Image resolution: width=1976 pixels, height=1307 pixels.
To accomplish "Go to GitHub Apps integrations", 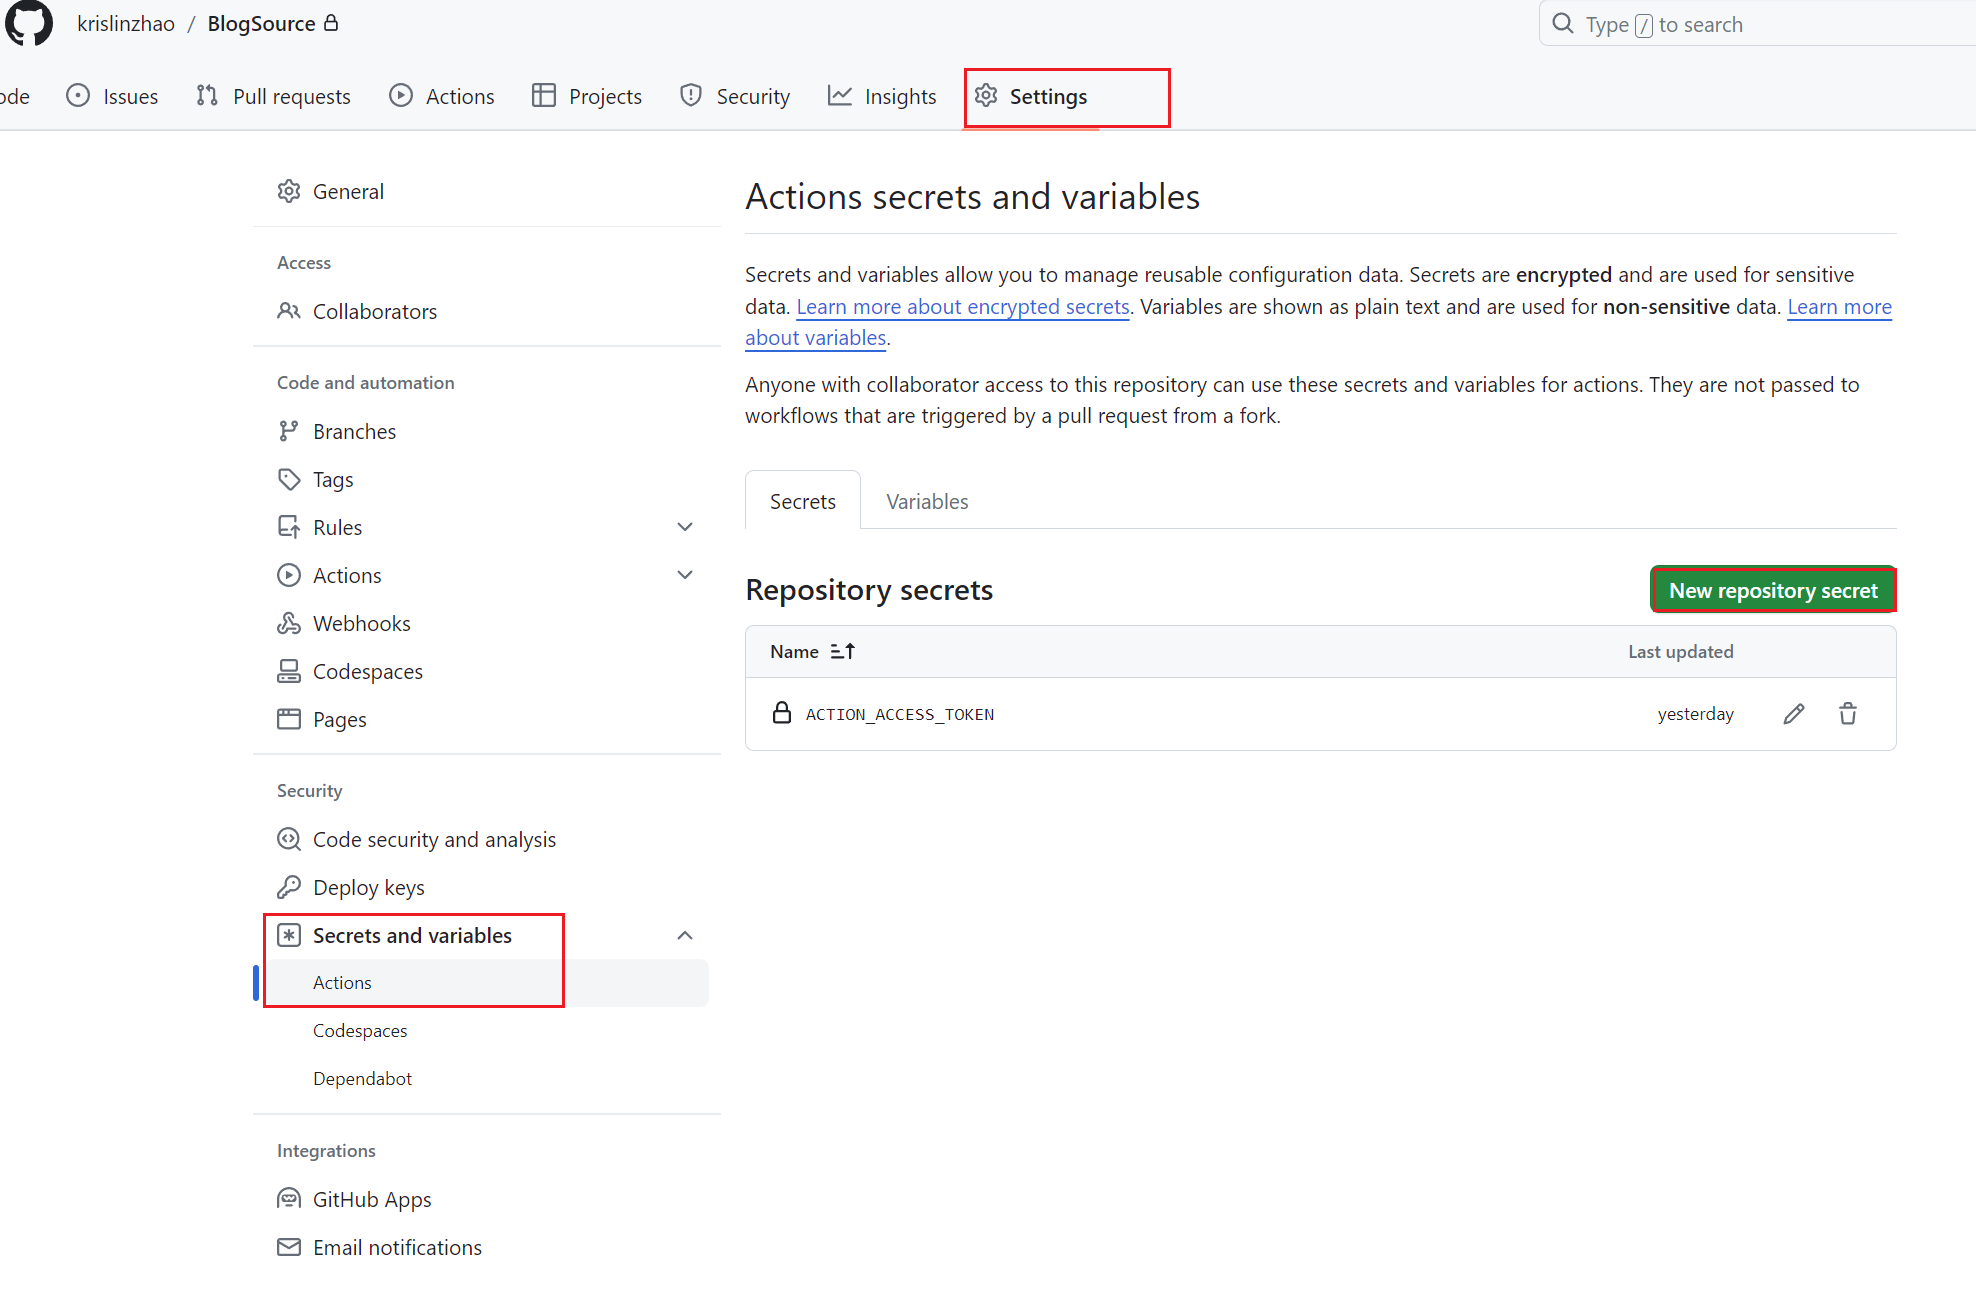I will pos(372,1200).
